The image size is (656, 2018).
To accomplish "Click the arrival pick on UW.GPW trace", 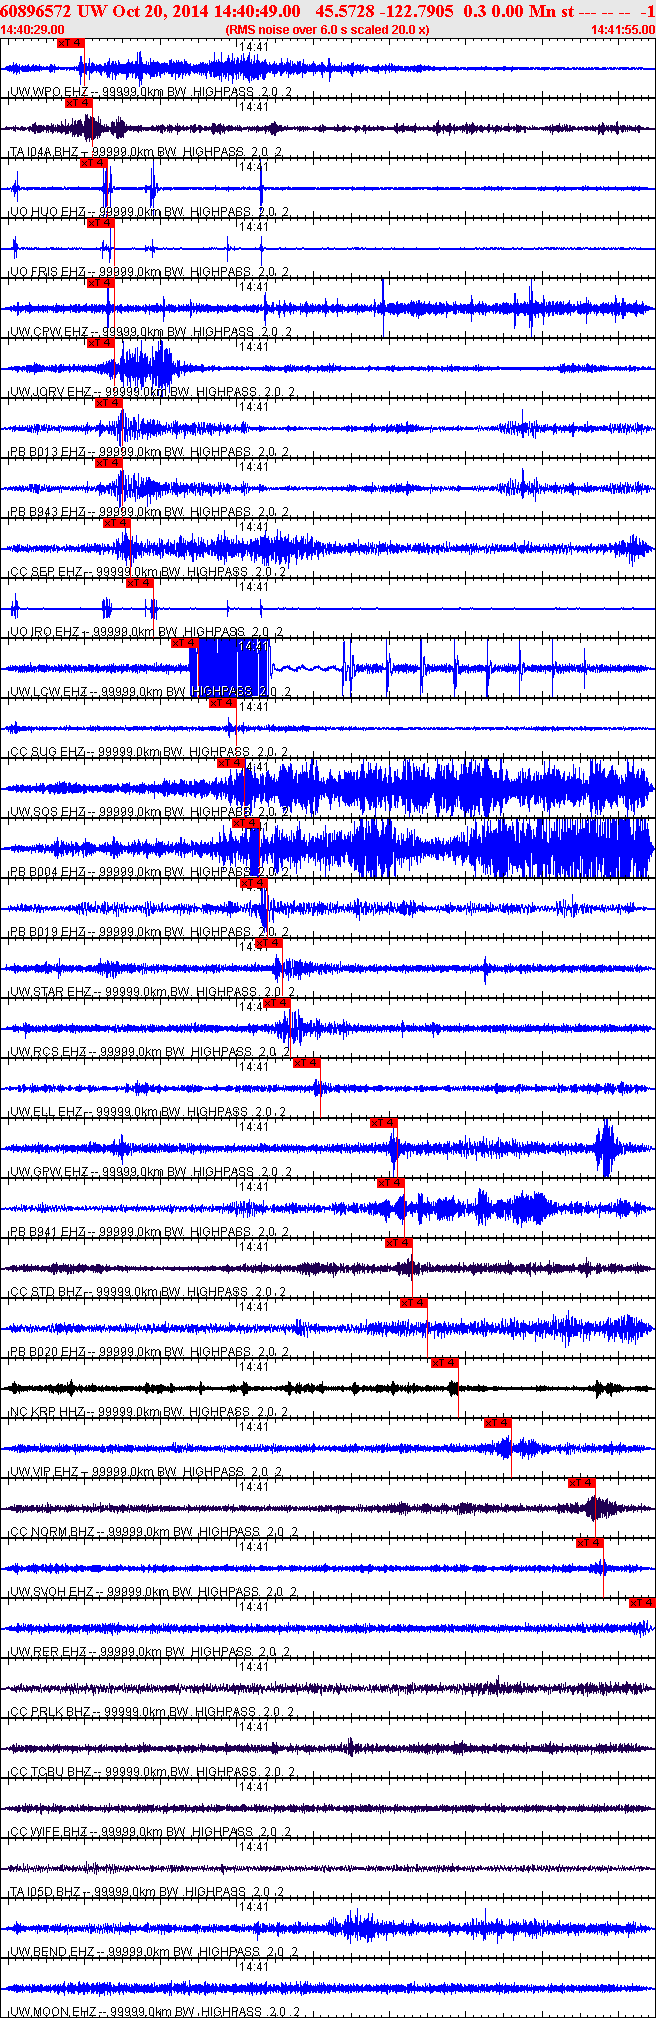I will [384, 1123].
